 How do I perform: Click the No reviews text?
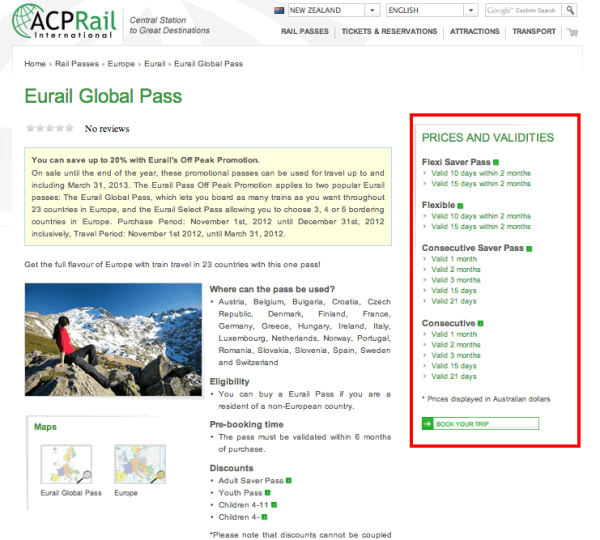click(x=107, y=129)
